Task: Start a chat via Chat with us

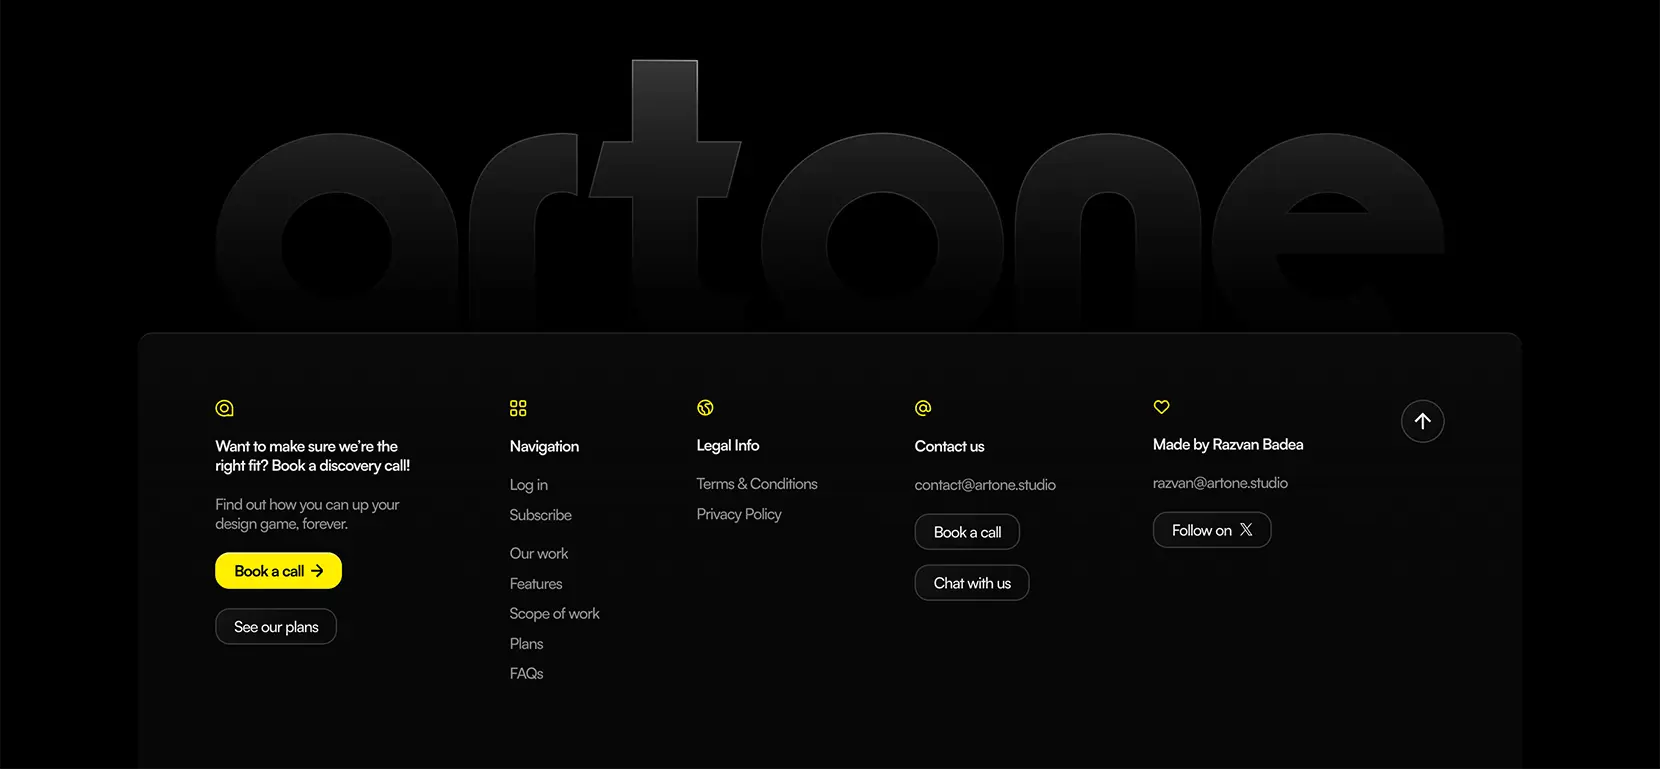Action: (972, 583)
